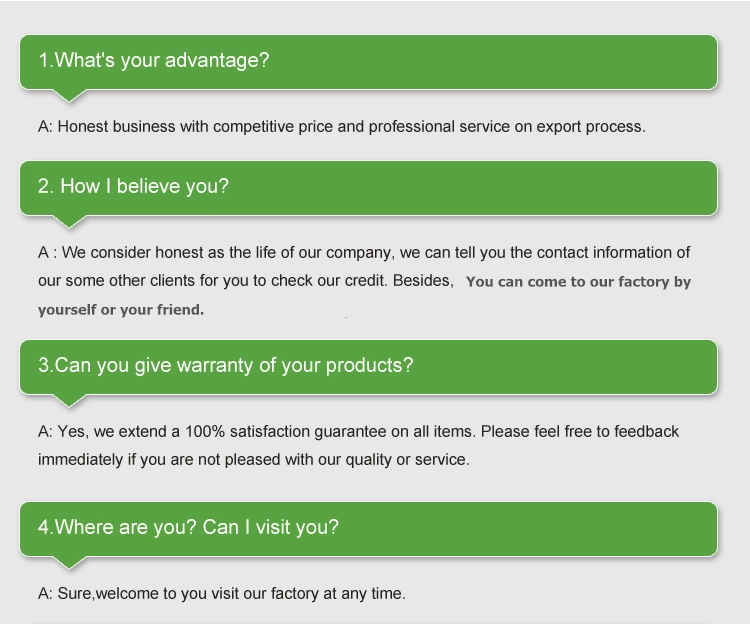Click the "100% satisfaction guarantee" answer line
Viewport: 750px width, 624px height.
click(x=358, y=432)
